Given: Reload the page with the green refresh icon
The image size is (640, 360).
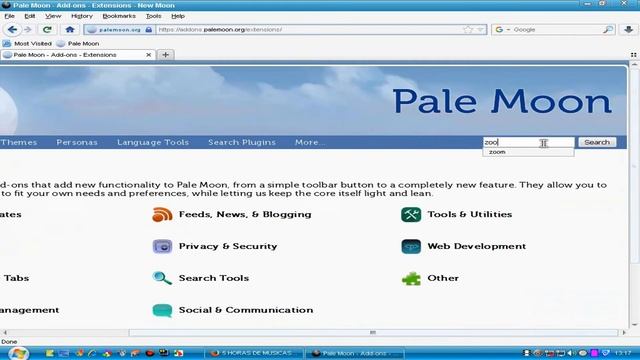Looking at the screenshot, I should coord(47,29).
